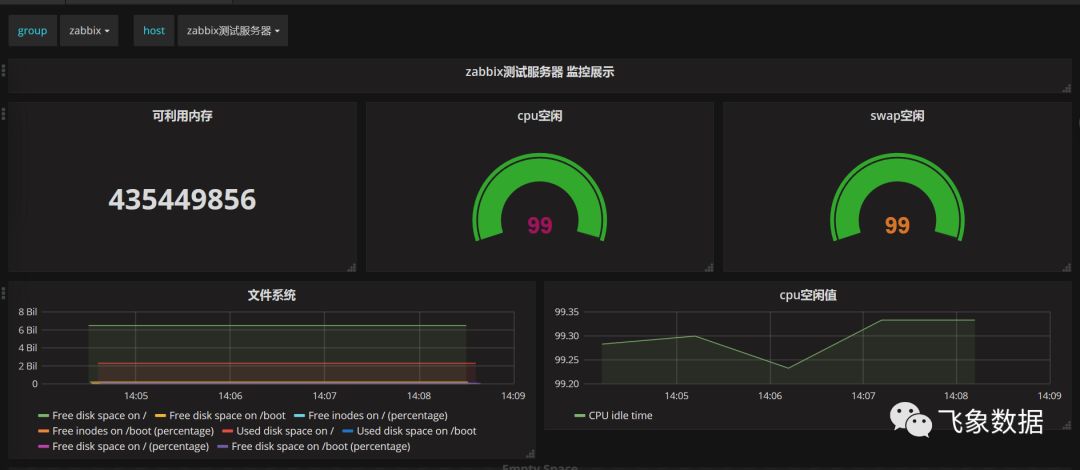The height and width of the screenshot is (470, 1080).
Task: Click the '99.20' axis label in cpu空闲值 chart
Action: (x=566, y=383)
